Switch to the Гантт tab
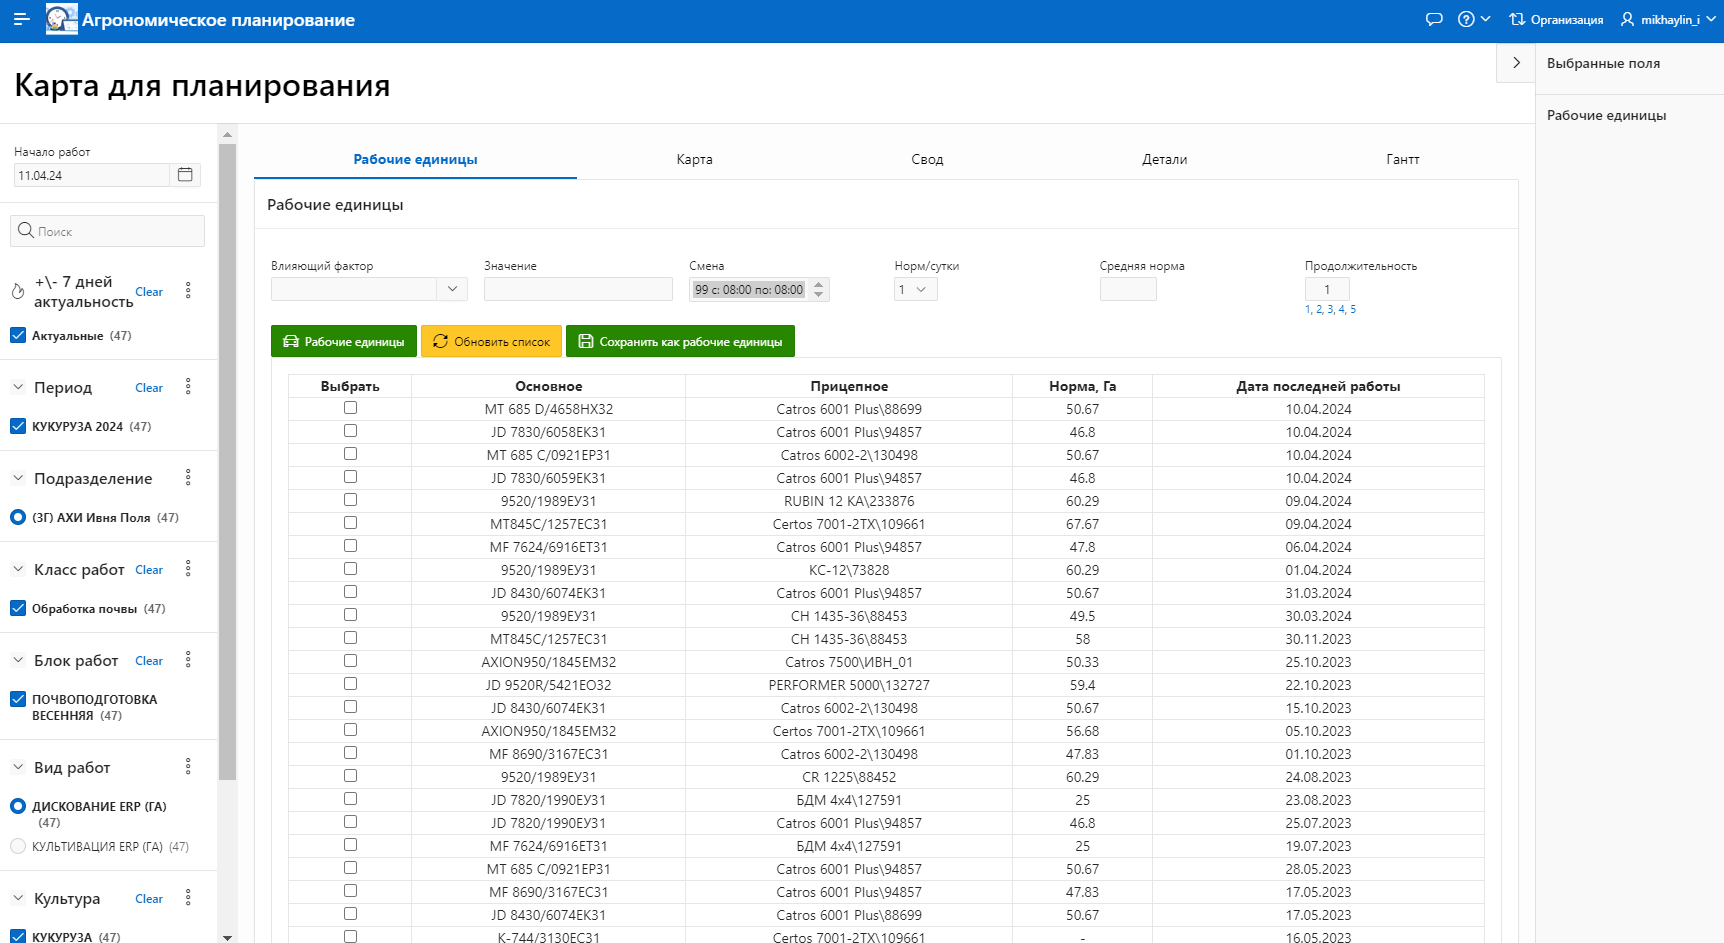 click(1402, 160)
